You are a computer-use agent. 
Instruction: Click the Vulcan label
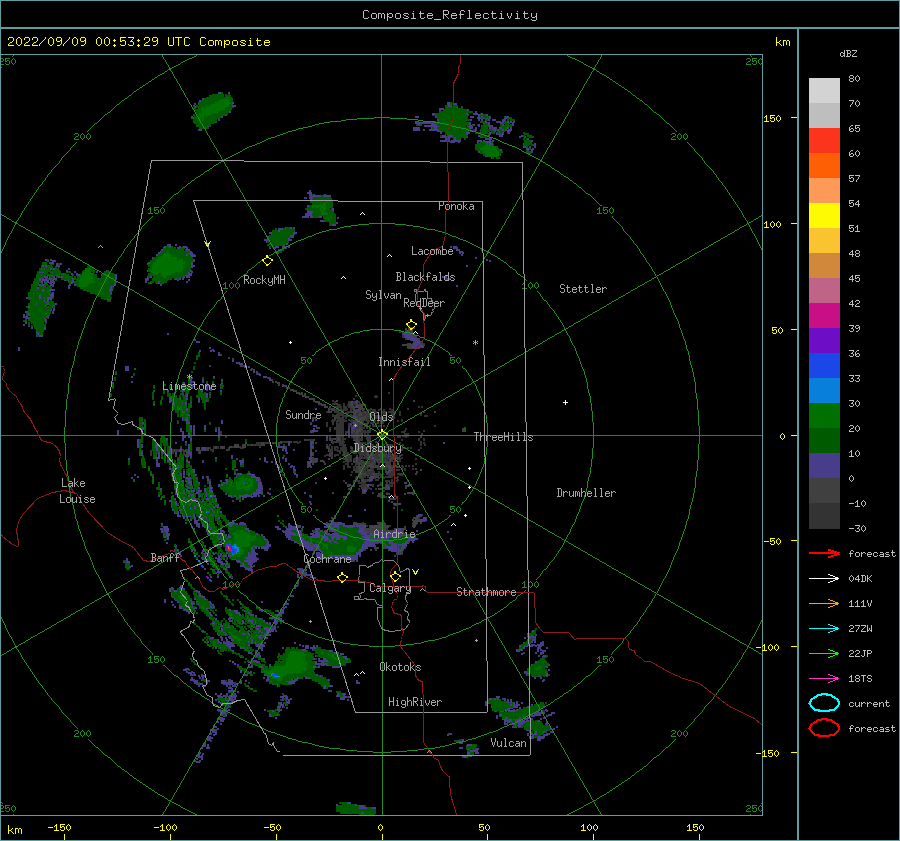(508, 743)
